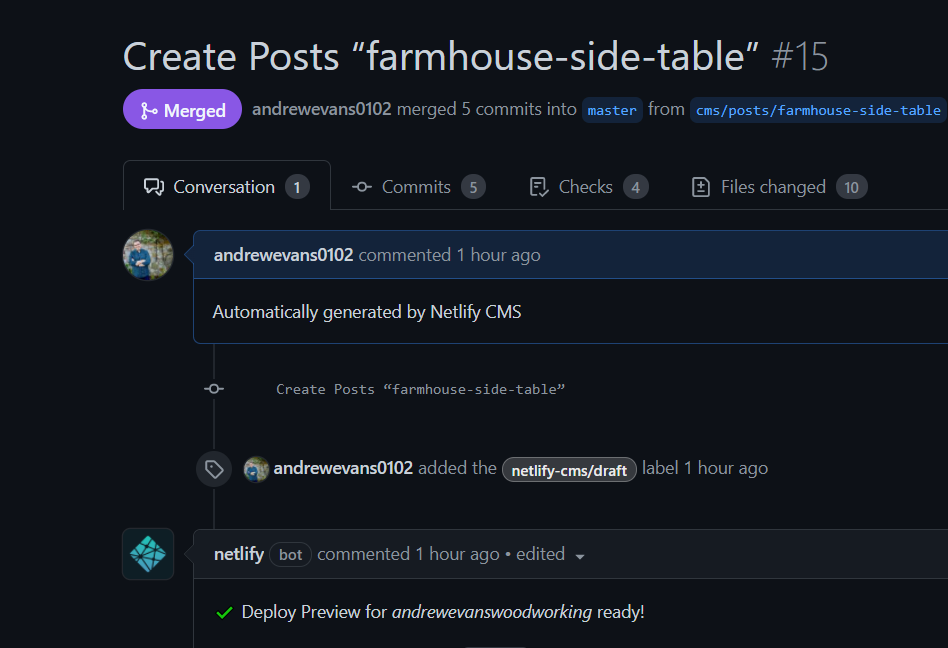The height and width of the screenshot is (648, 948).
Task: Click the green checkmark beside Deploy Preview
Action: 224,612
